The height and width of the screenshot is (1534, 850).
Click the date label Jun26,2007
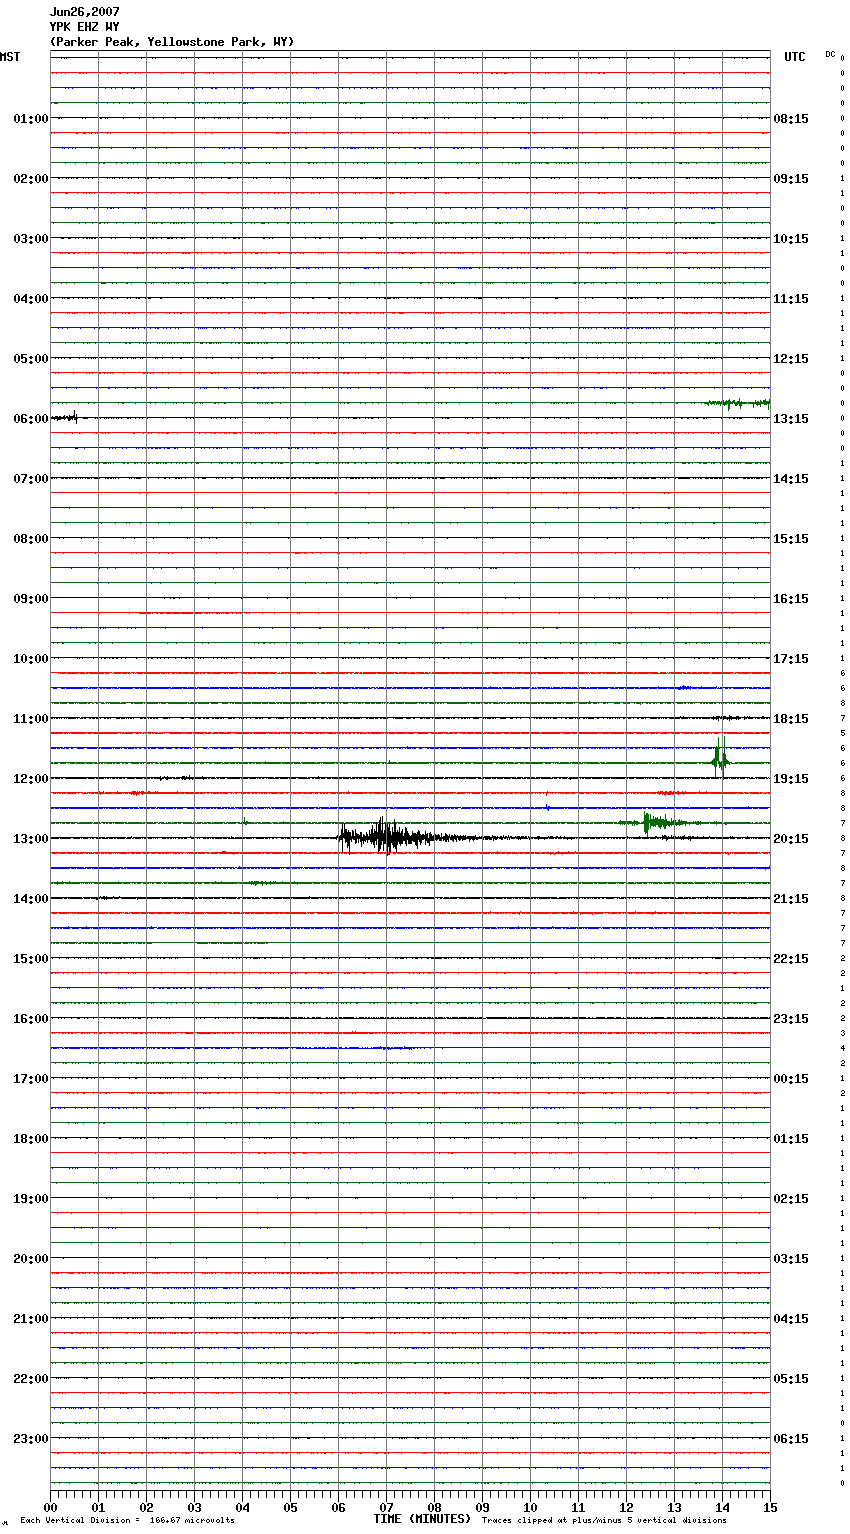84,12
